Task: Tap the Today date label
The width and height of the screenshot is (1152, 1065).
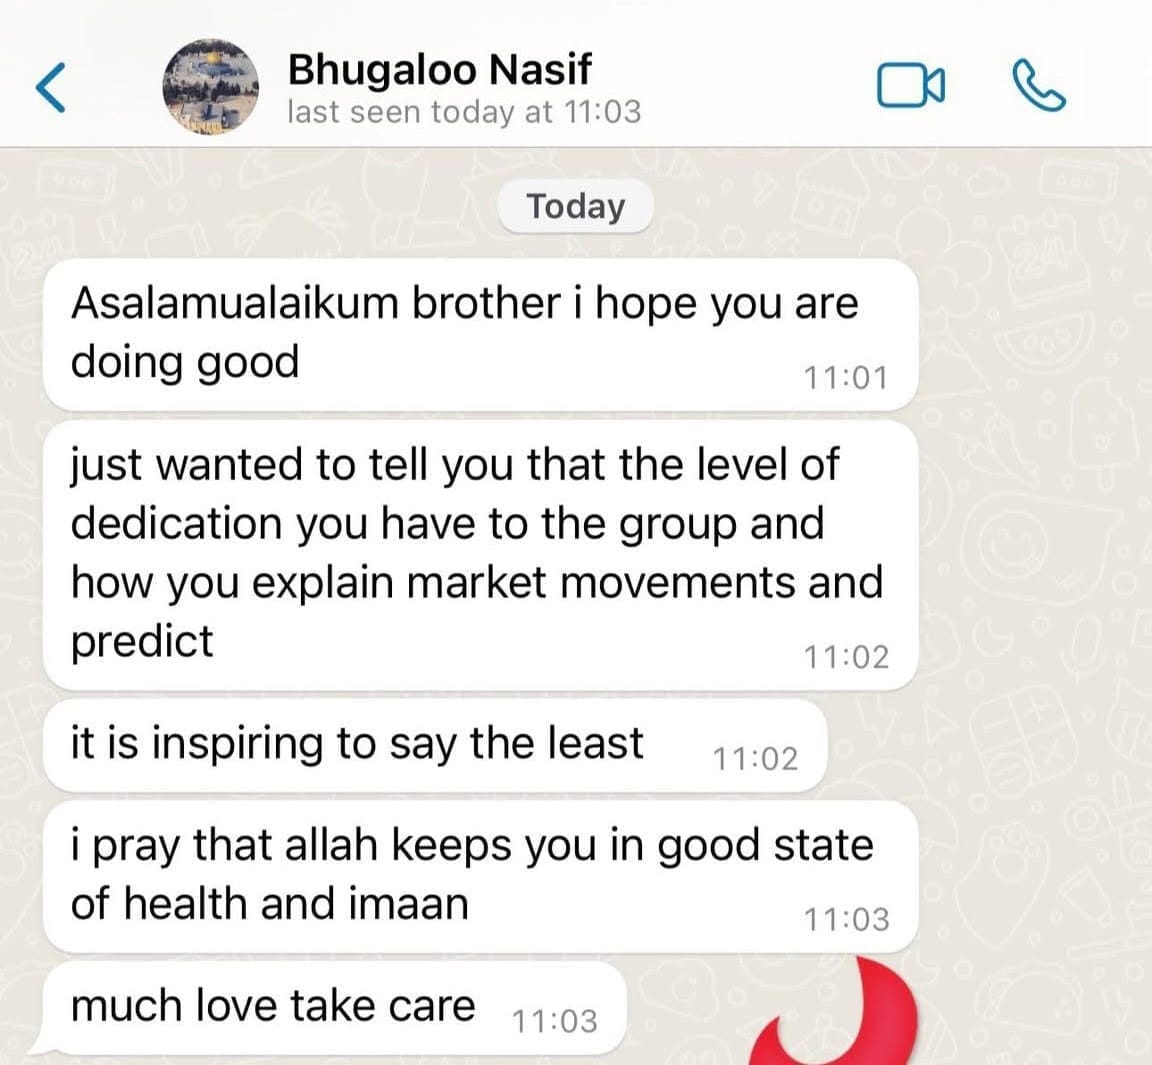Action: 575,206
